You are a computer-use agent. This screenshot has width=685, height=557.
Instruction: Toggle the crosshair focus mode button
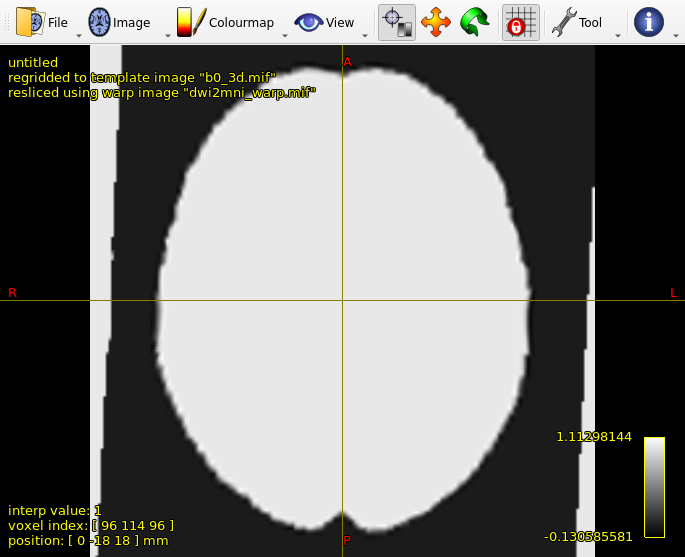[x=397, y=22]
